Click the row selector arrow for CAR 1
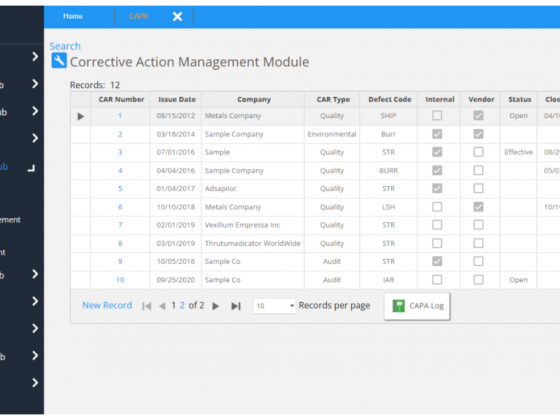Image resolution: width=560 pixels, height=420 pixels. [x=81, y=116]
